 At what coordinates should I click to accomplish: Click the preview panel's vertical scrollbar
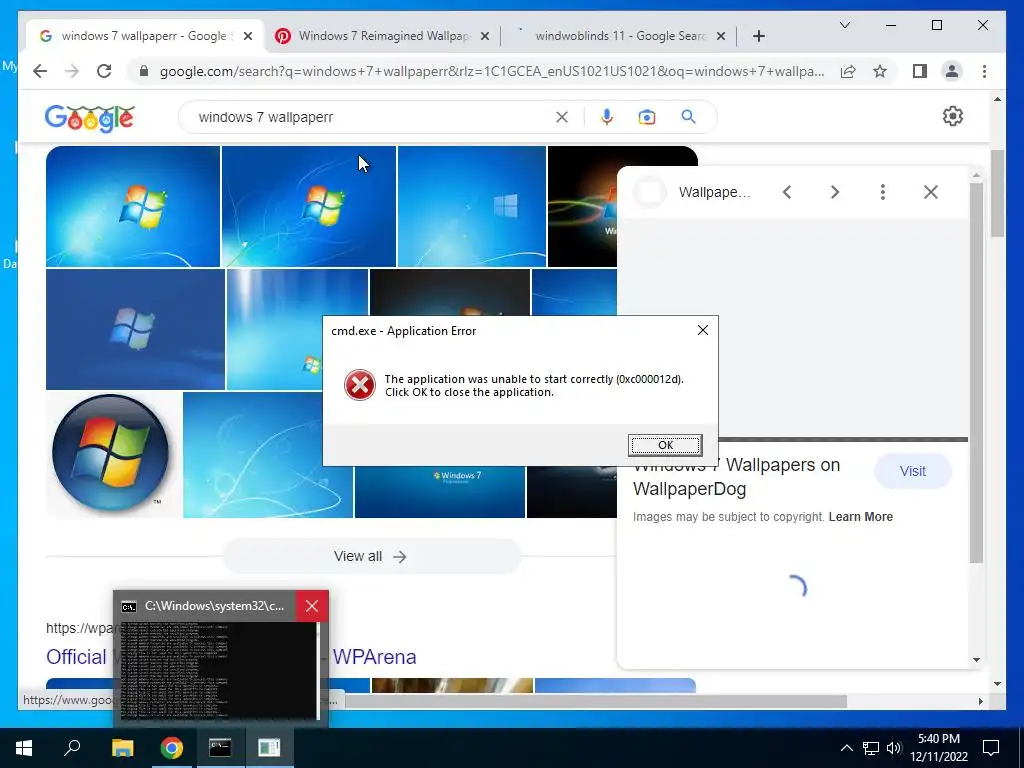click(976, 374)
